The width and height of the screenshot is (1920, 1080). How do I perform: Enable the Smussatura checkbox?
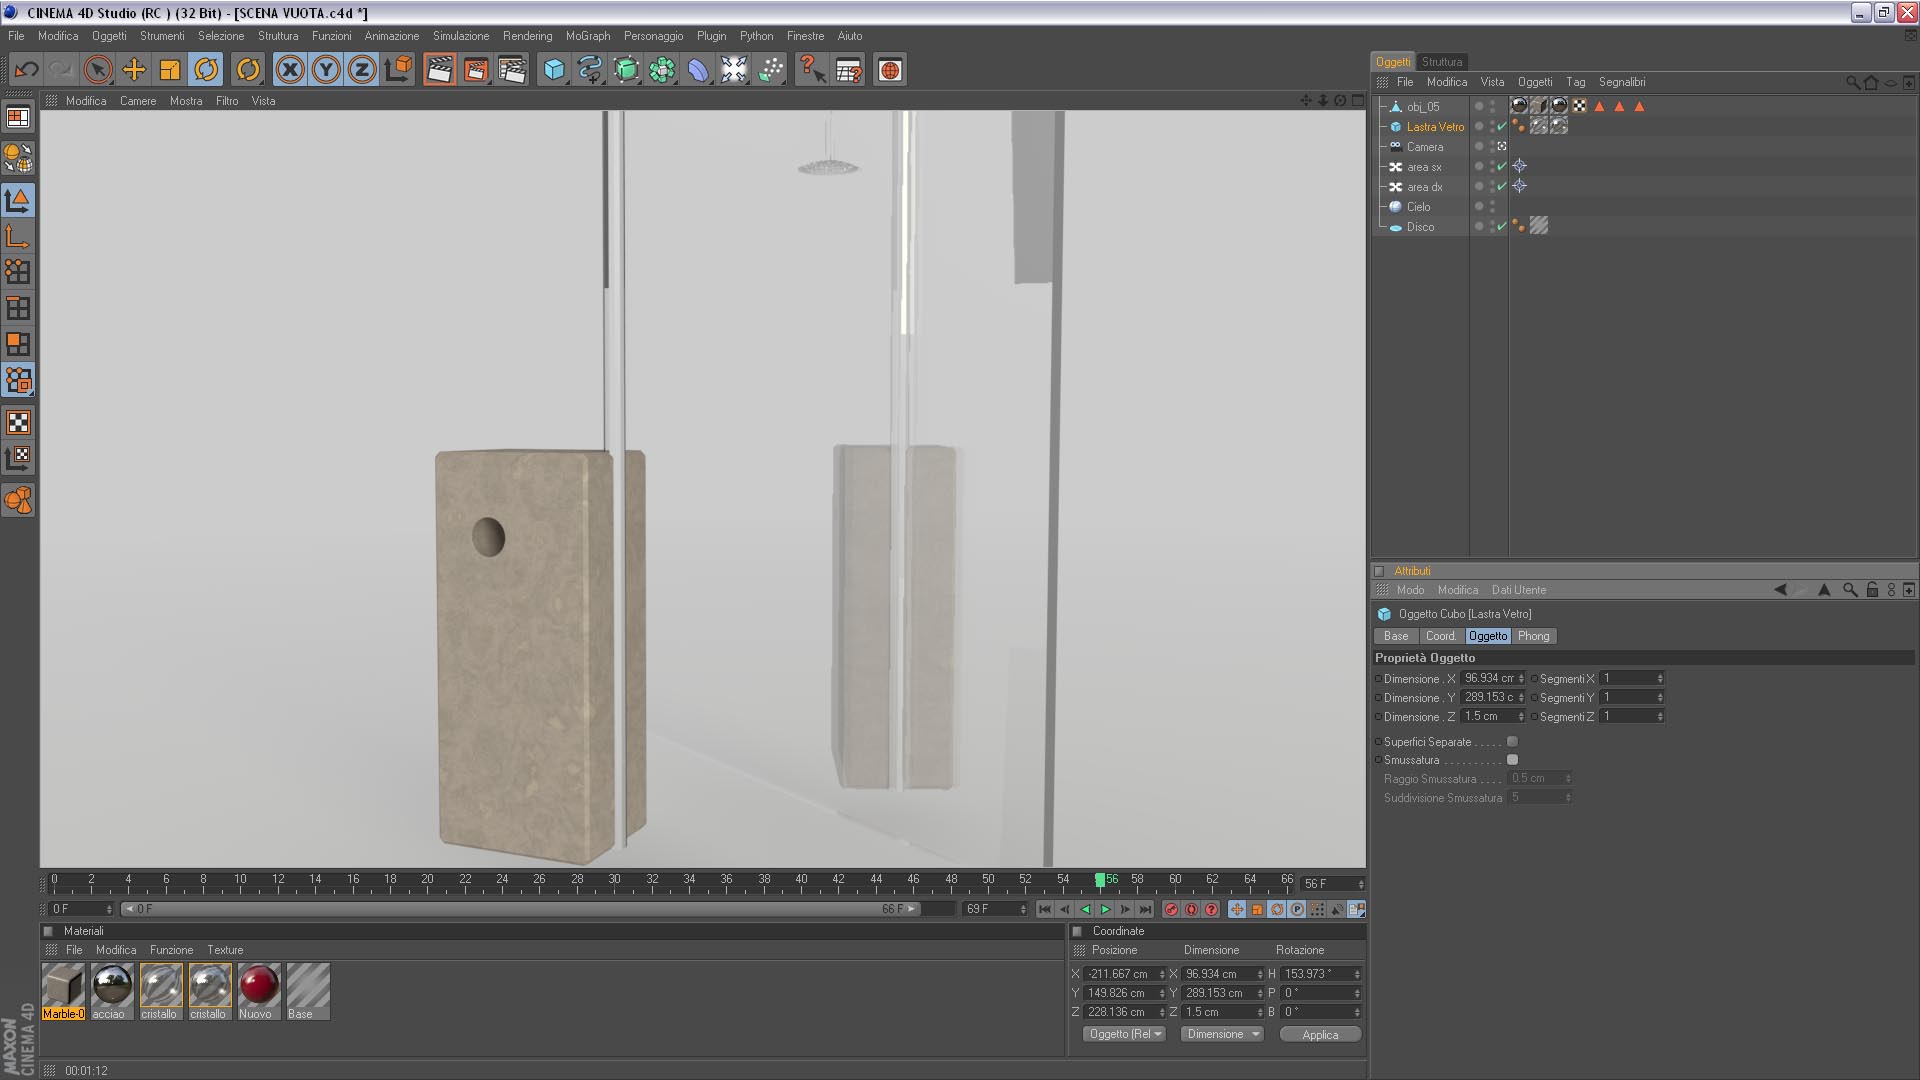pos(1512,760)
